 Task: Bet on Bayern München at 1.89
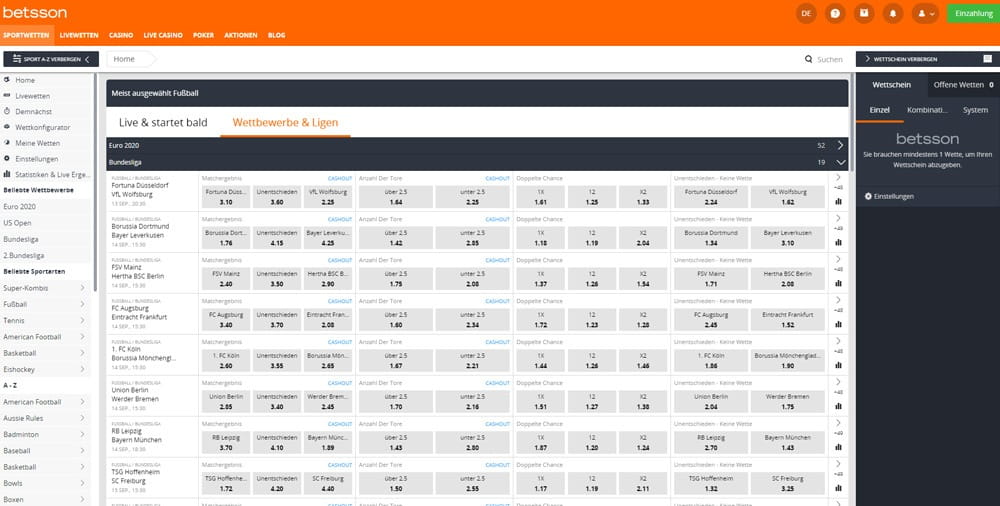point(328,442)
